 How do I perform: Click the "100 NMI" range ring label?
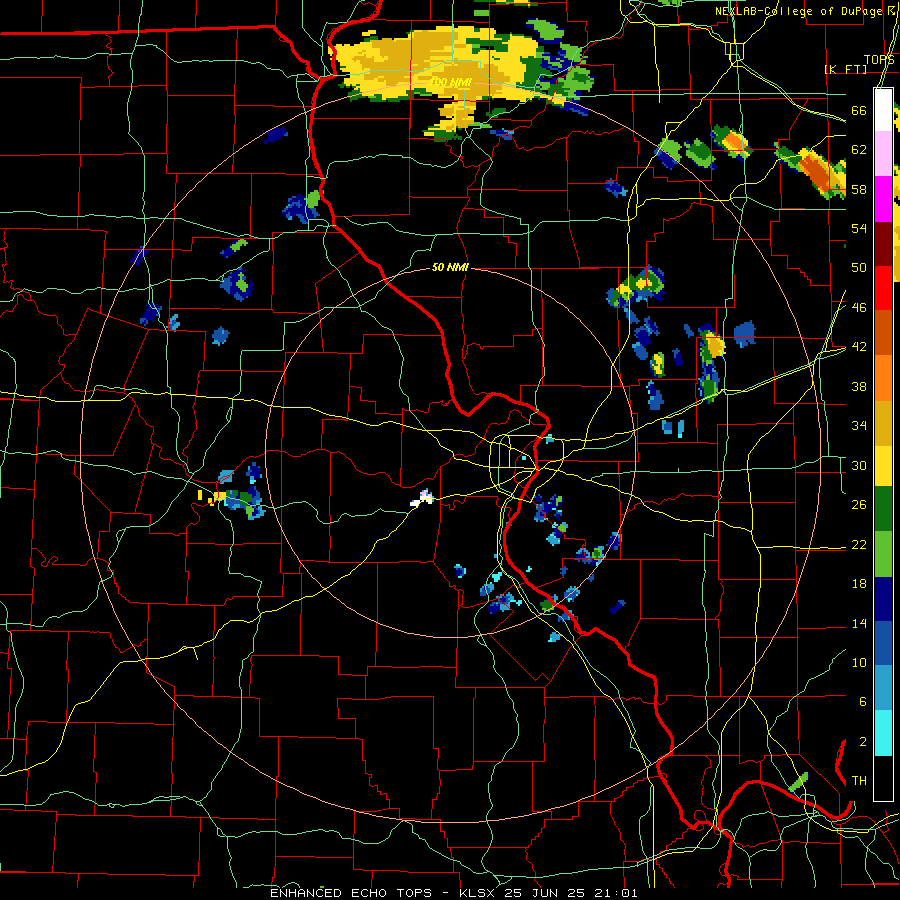[x=451, y=83]
